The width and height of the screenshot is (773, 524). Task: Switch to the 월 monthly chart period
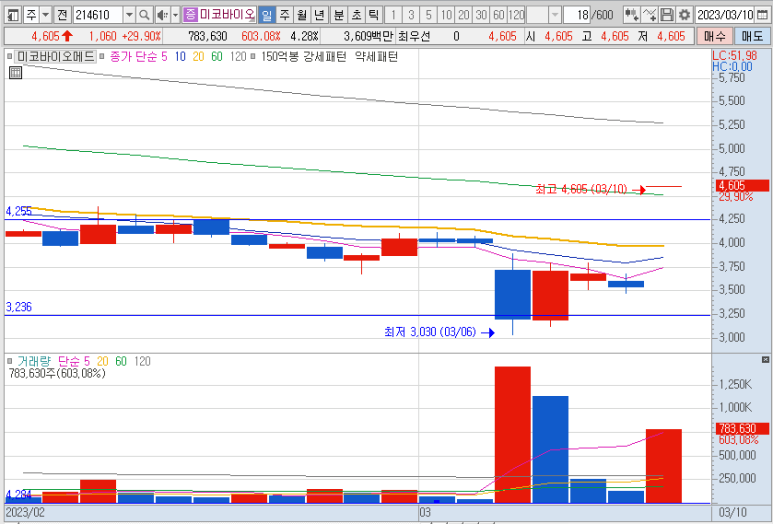tap(302, 15)
